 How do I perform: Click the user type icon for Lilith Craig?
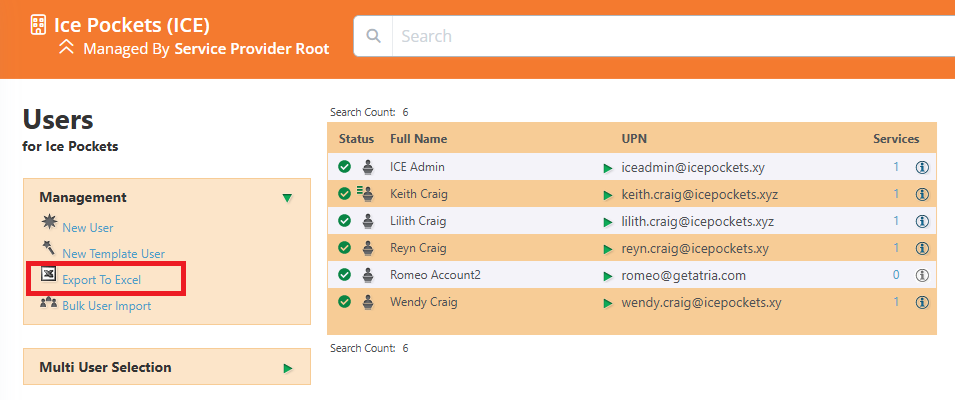pyautogui.click(x=368, y=221)
